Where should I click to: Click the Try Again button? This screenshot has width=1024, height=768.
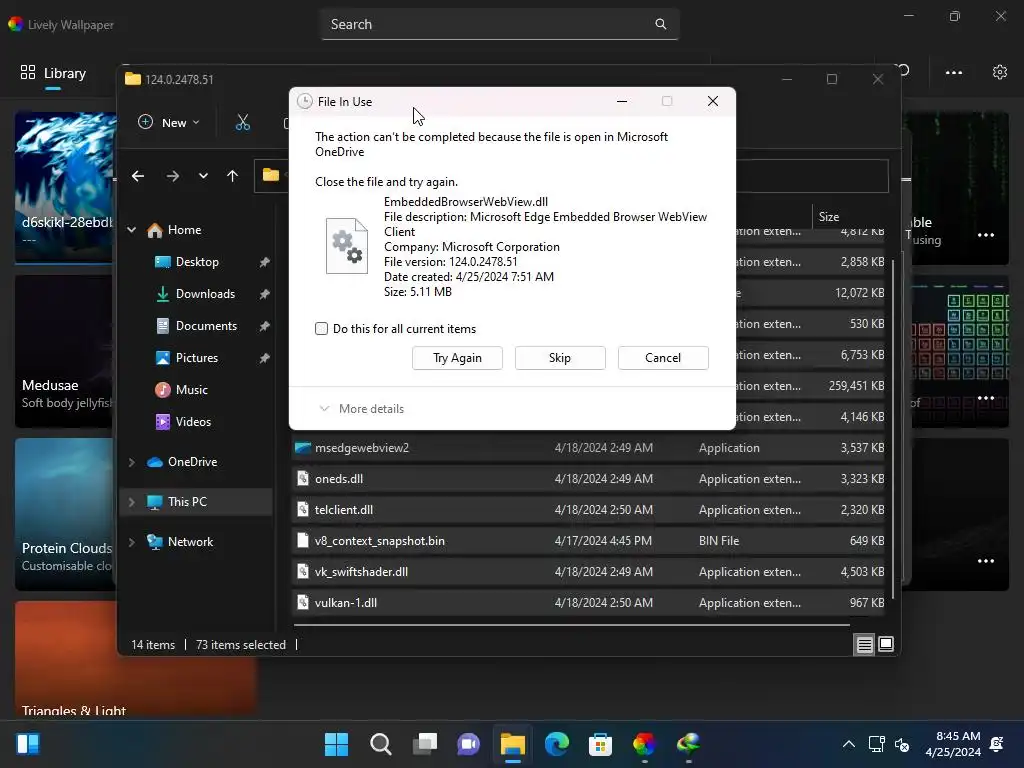coord(457,358)
